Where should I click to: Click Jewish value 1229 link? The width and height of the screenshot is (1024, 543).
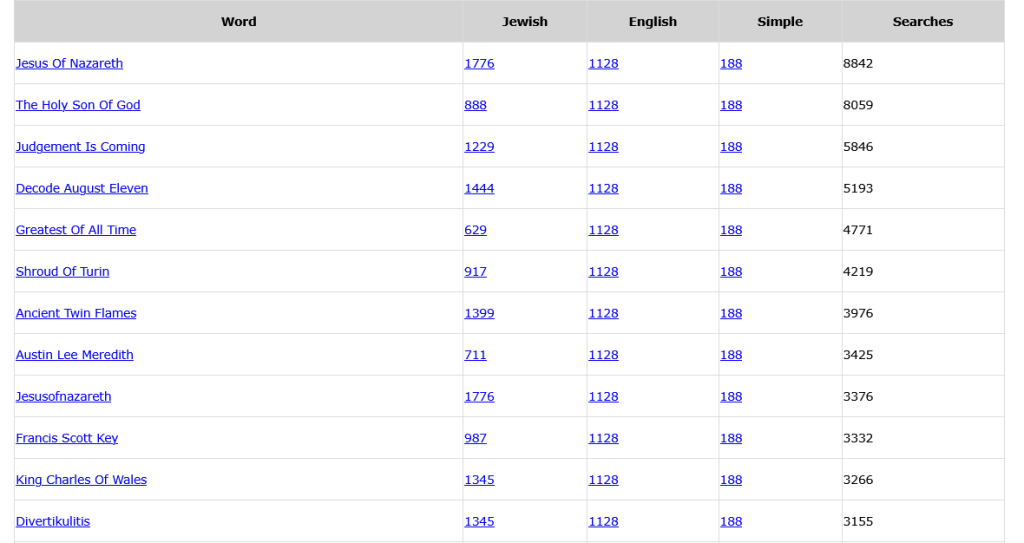point(479,147)
